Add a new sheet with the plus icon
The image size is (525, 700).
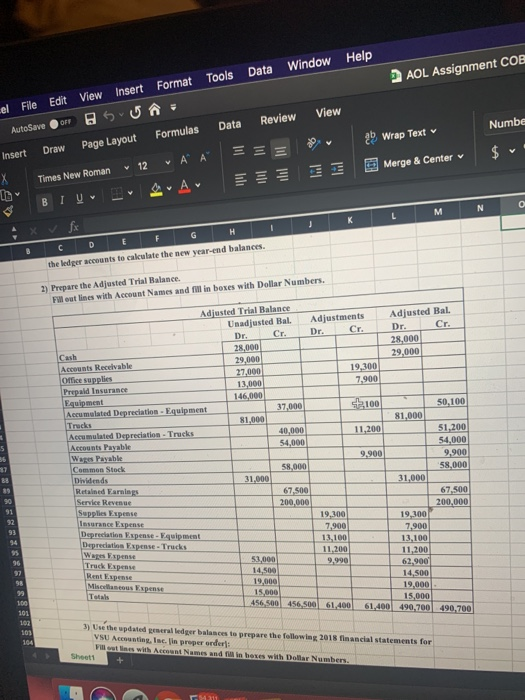119,660
